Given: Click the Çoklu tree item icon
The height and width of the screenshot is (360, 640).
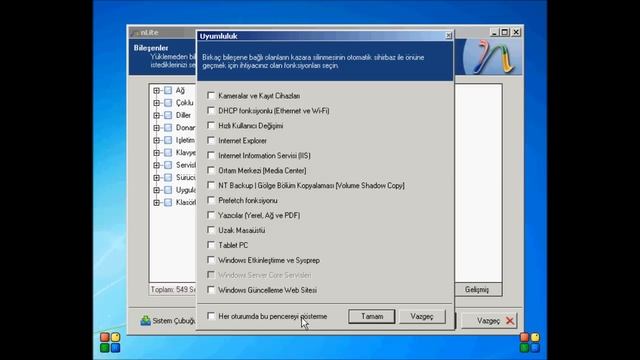Looking at the screenshot, I should point(168,103).
